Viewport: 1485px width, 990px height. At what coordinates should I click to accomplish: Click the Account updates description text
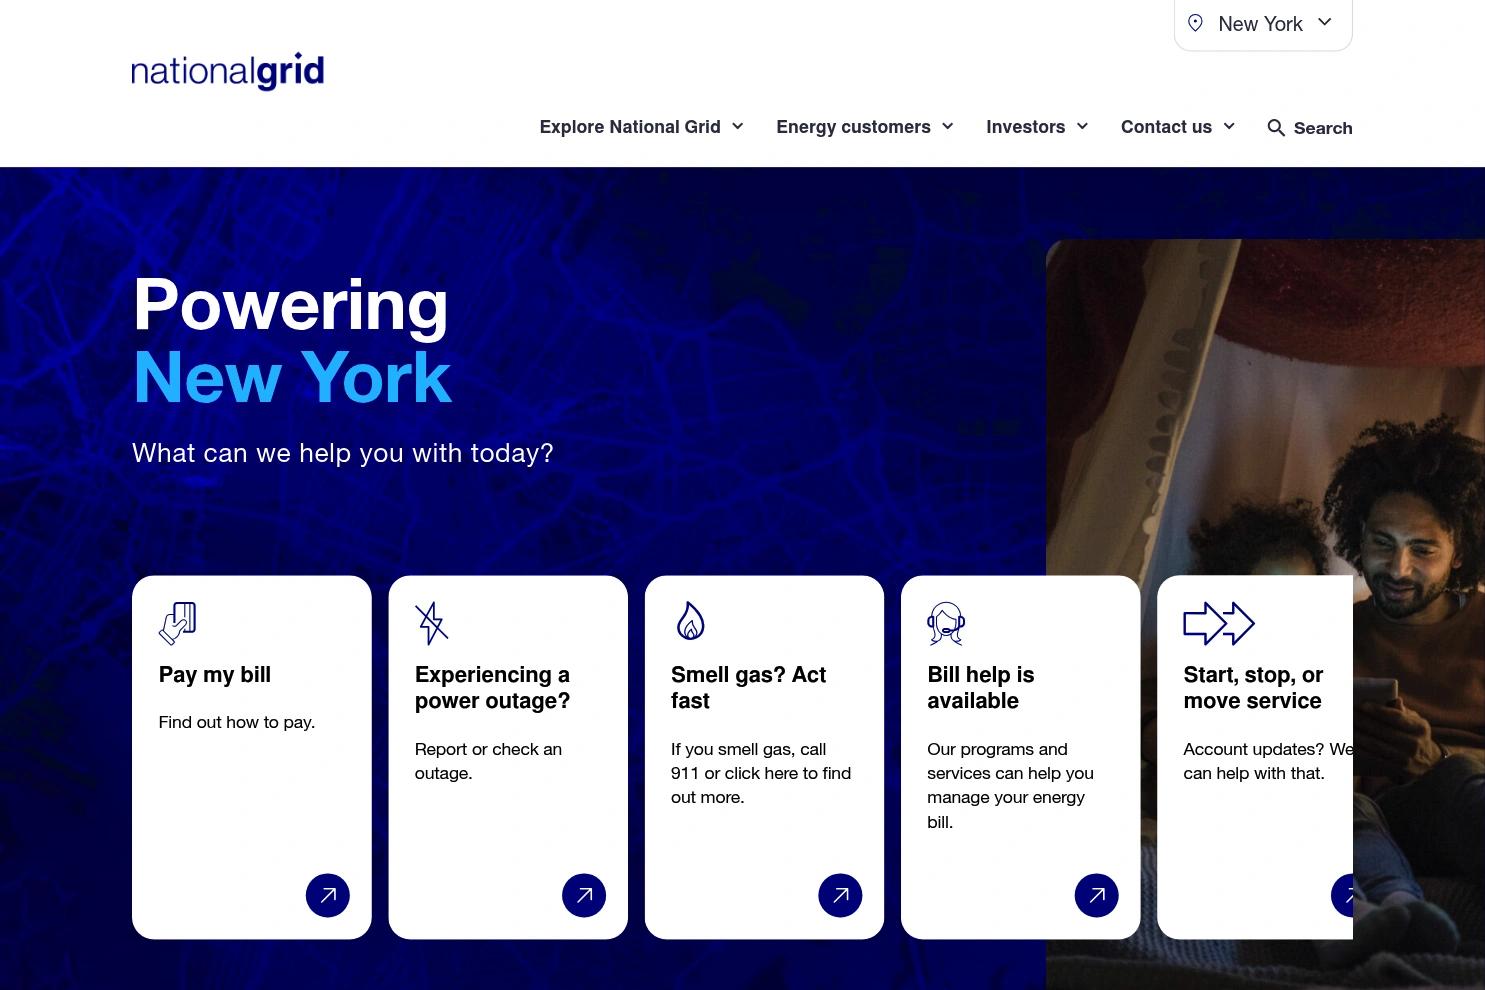click(1268, 761)
